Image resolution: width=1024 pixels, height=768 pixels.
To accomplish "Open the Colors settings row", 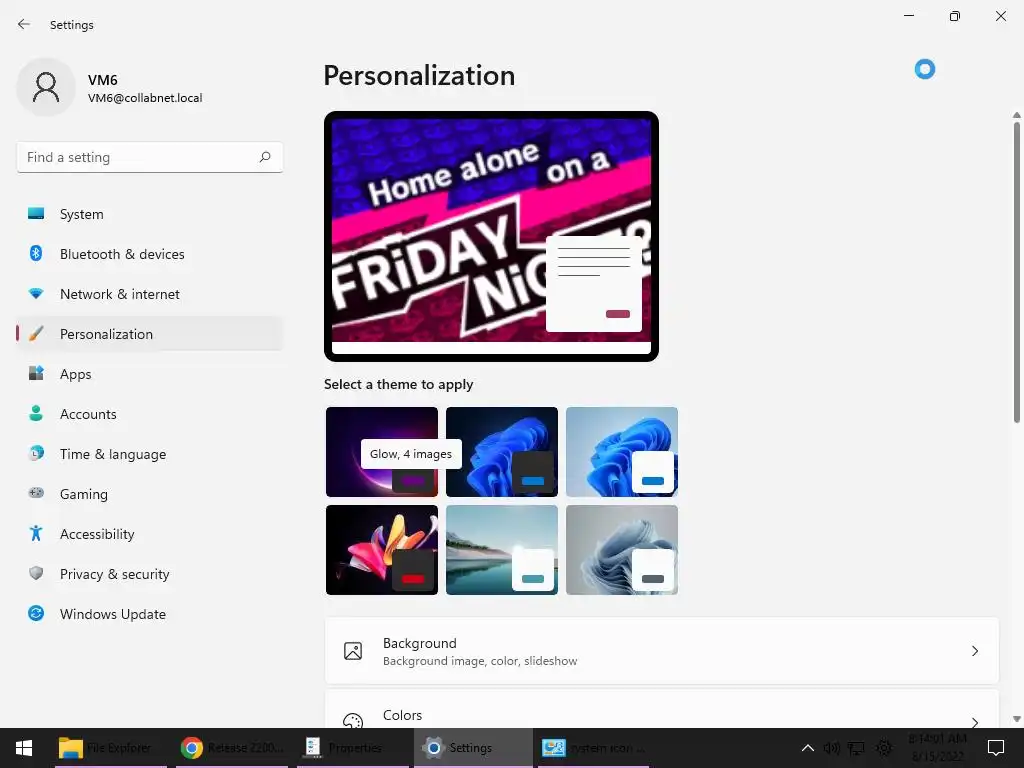I will pos(662,709).
